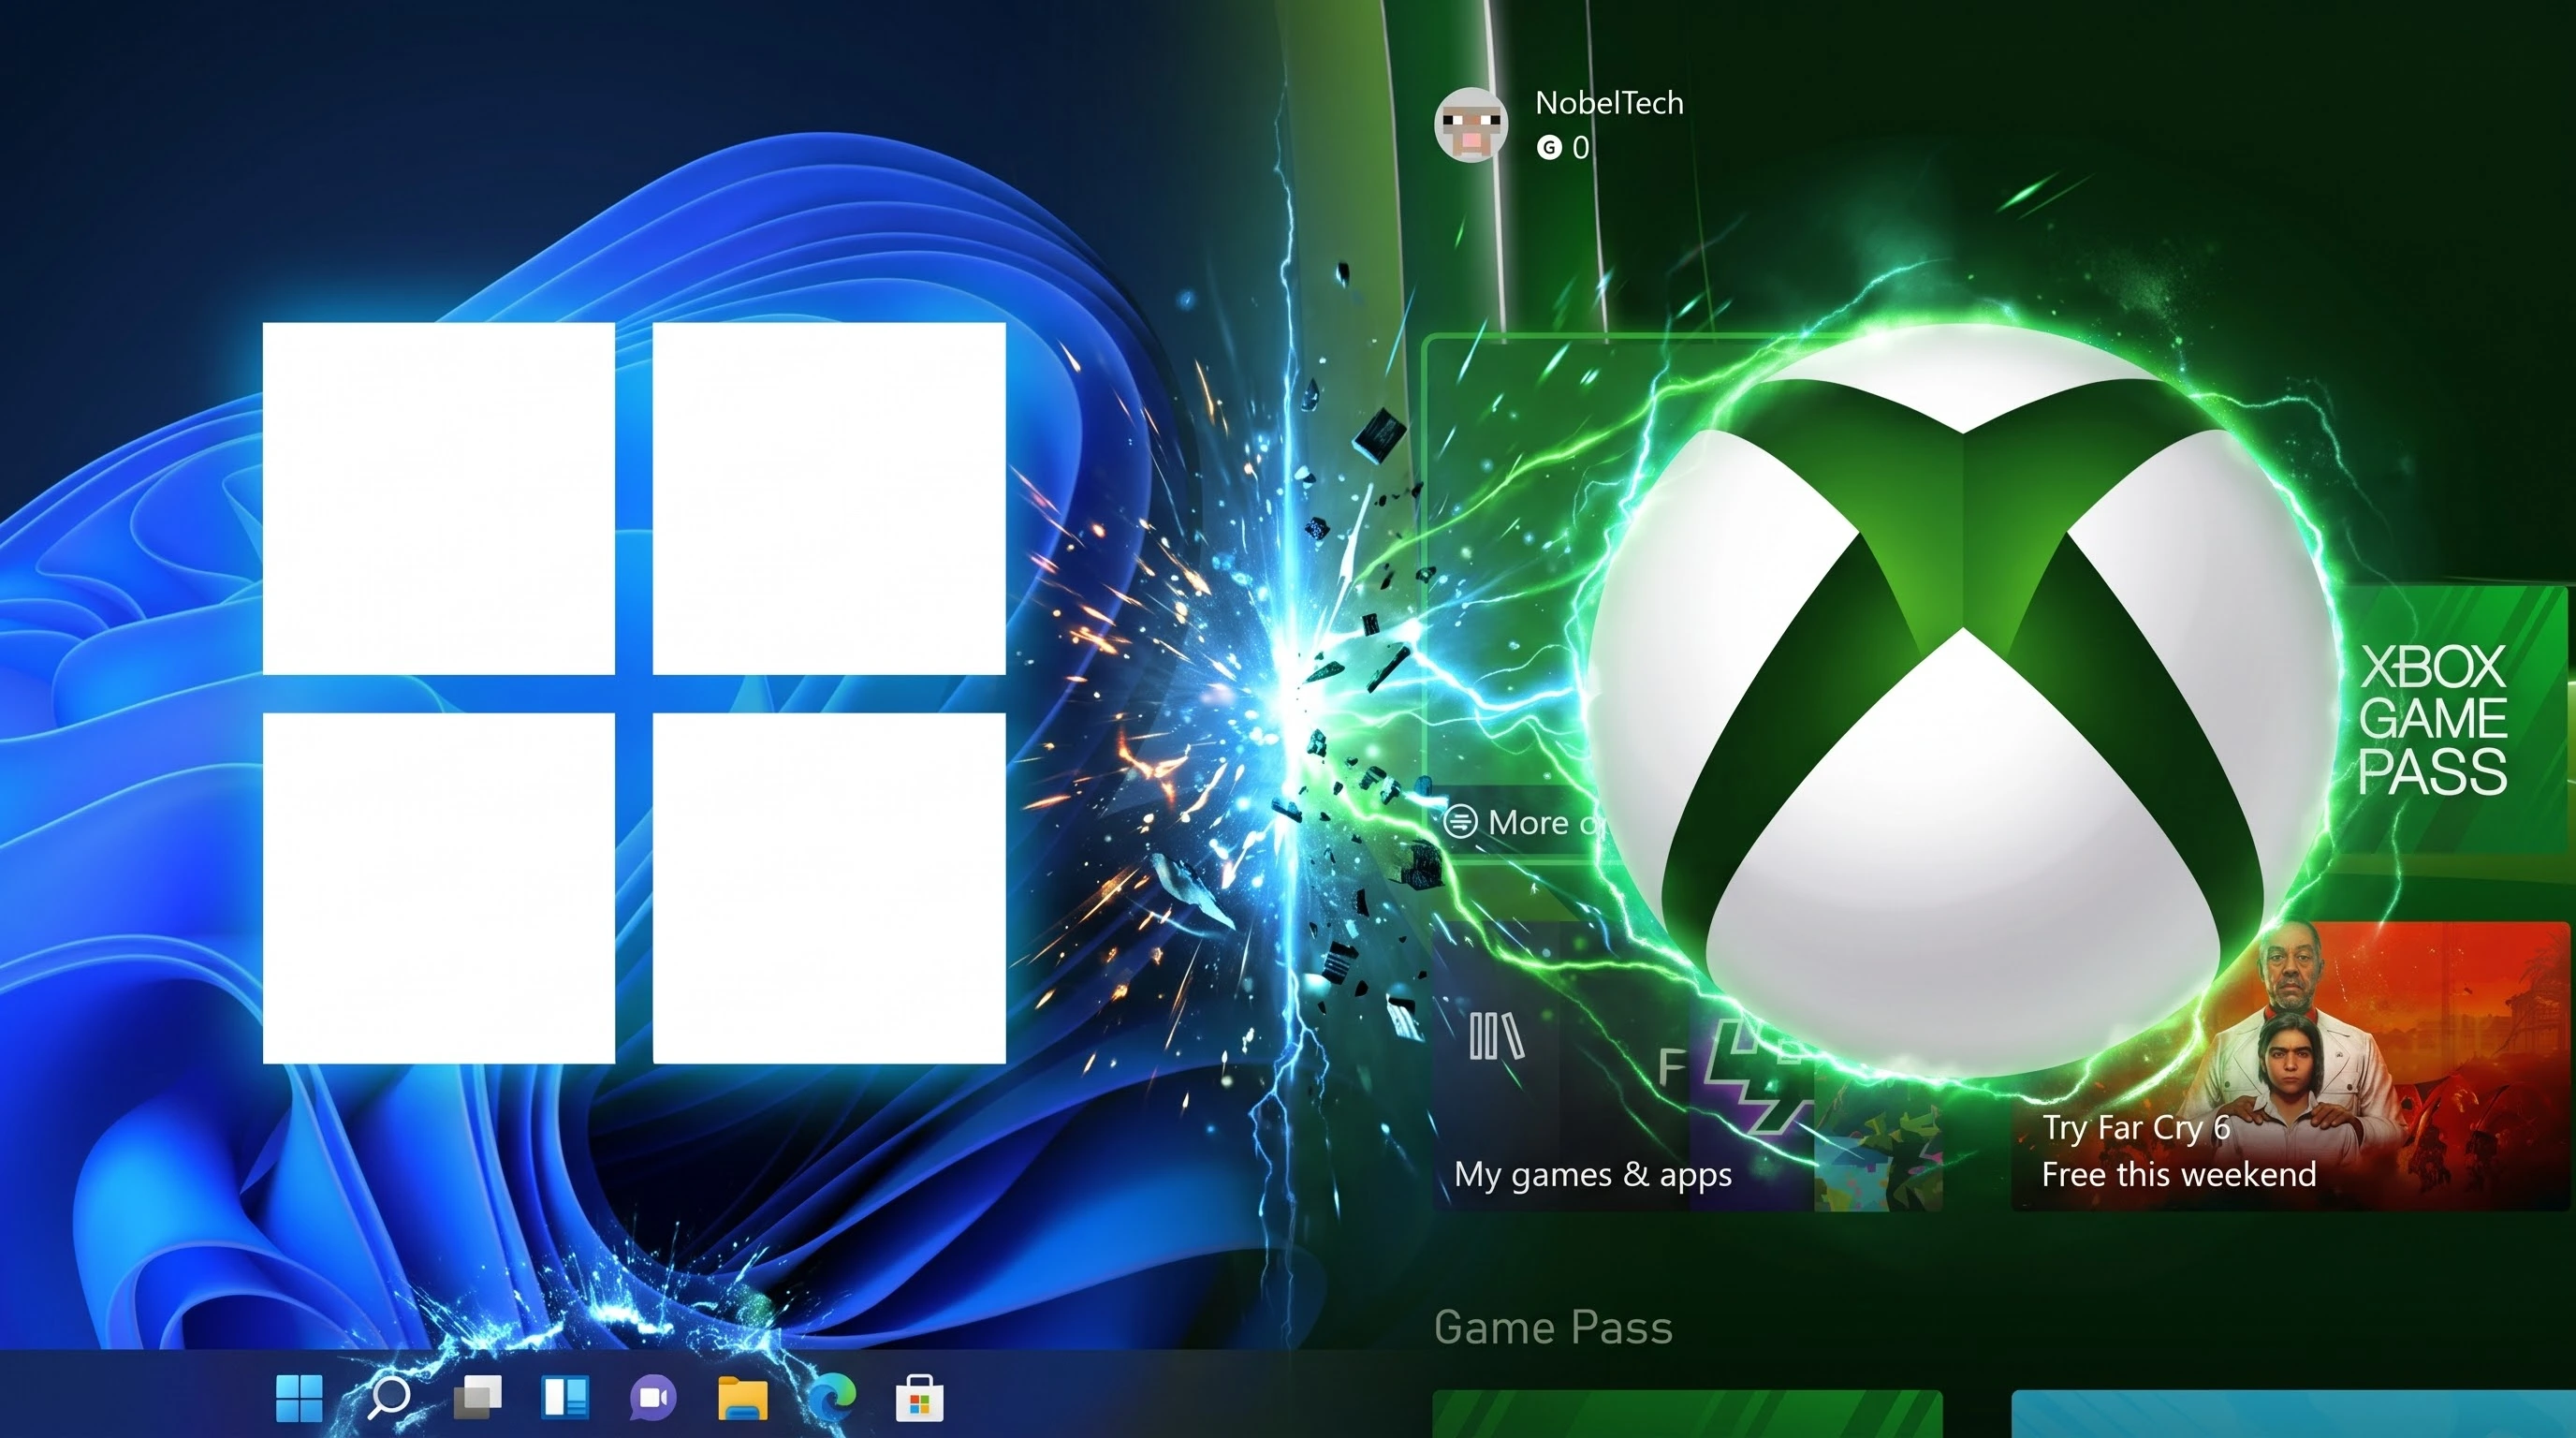Open the More options button
The height and width of the screenshot is (1438, 2576).
1523,822
